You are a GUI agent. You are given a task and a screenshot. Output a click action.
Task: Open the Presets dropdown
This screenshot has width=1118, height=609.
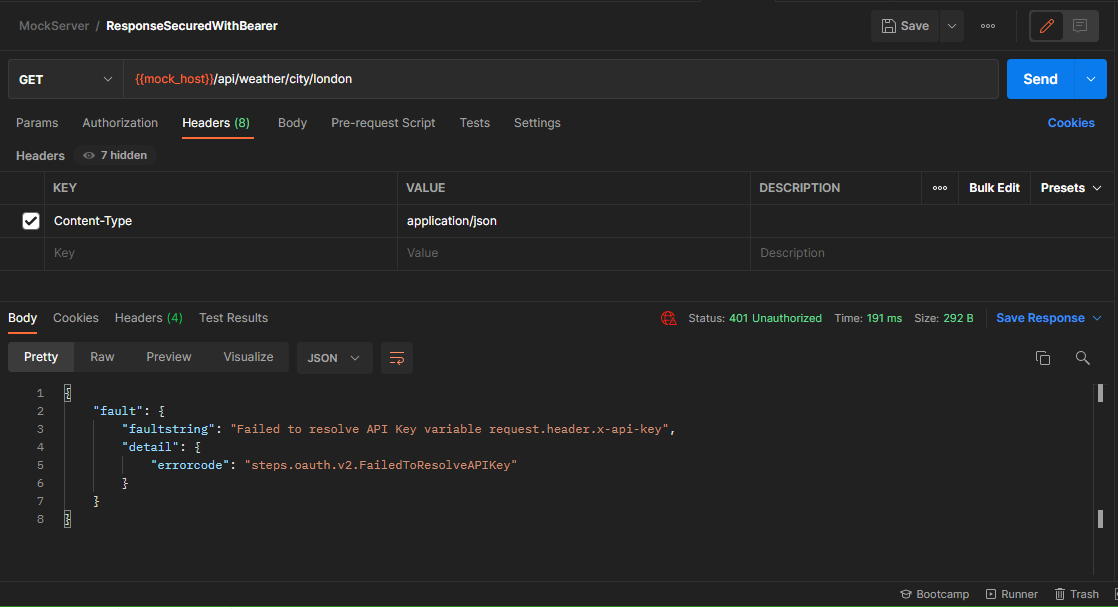point(1071,188)
